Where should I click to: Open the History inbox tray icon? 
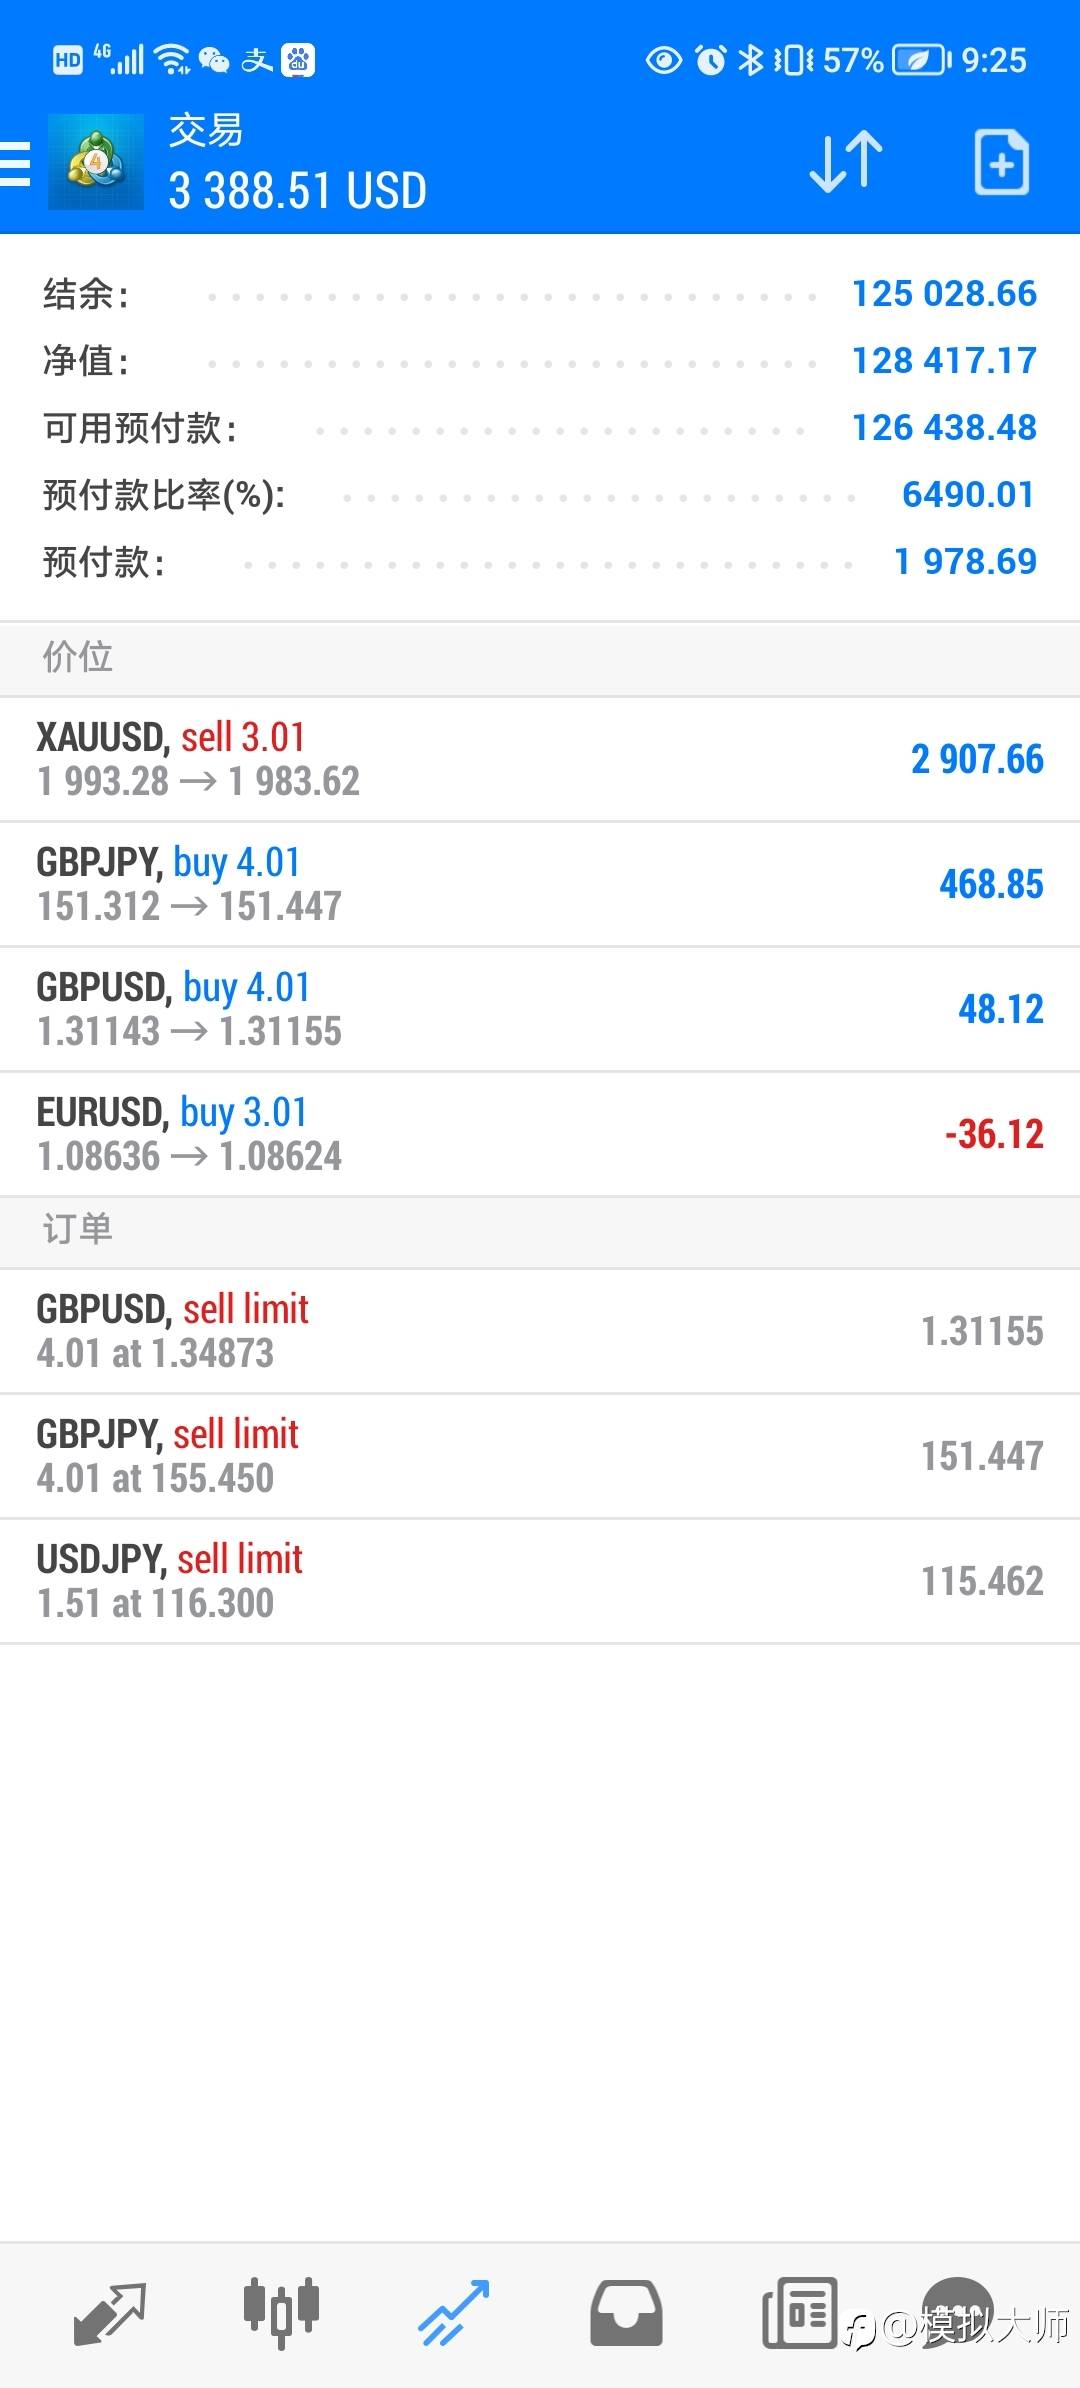coord(626,2313)
